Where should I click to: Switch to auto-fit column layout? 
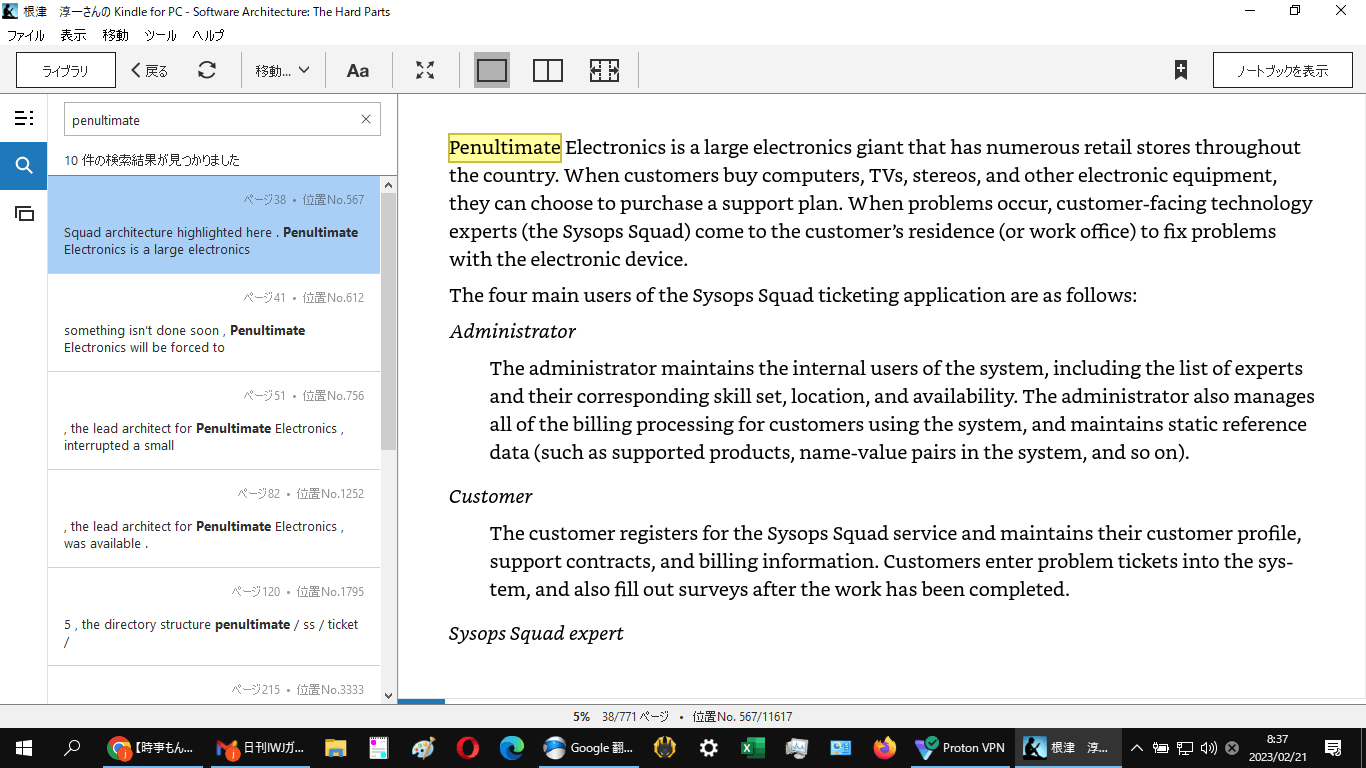pyautogui.click(x=604, y=70)
